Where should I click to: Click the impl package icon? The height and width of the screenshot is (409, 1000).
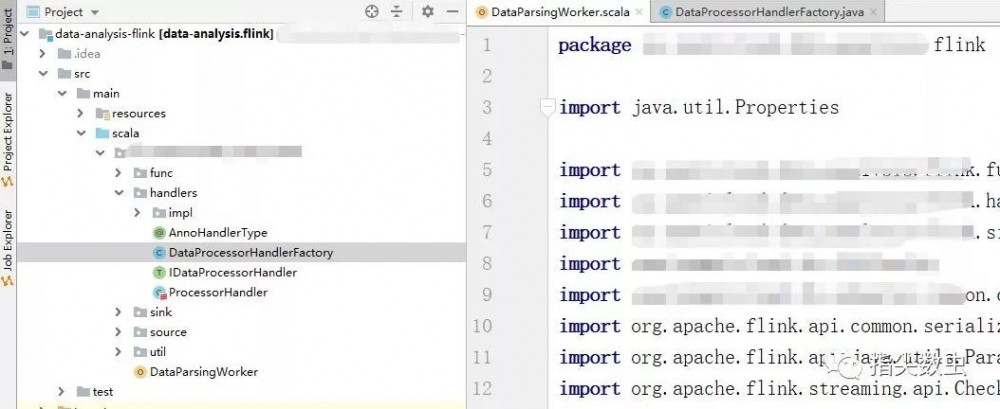(x=159, y=212)
